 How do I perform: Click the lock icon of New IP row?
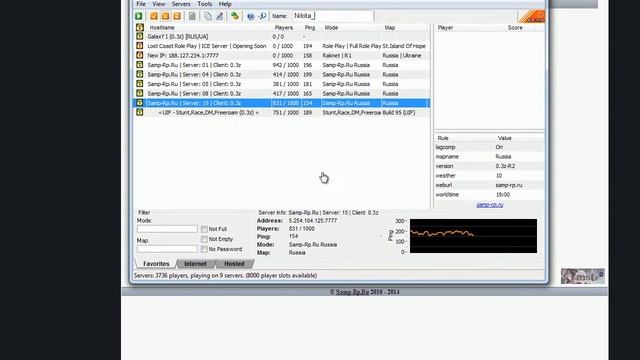140,55
